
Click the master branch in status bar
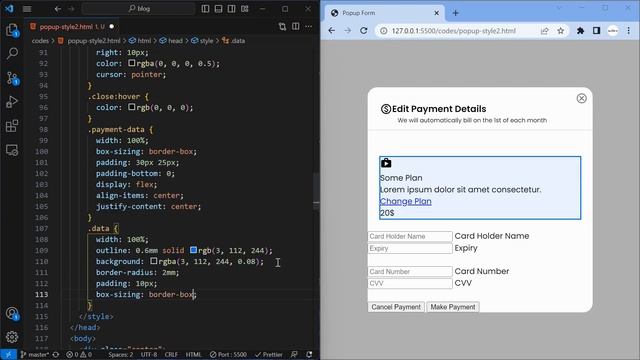(35, 354)
